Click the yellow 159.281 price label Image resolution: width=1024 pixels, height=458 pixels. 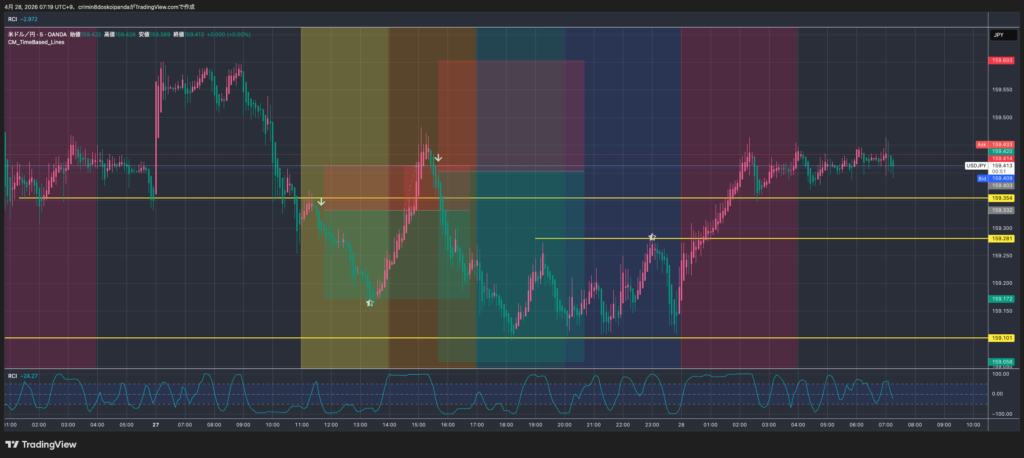pyautogui.click(x=1001, y=239)
